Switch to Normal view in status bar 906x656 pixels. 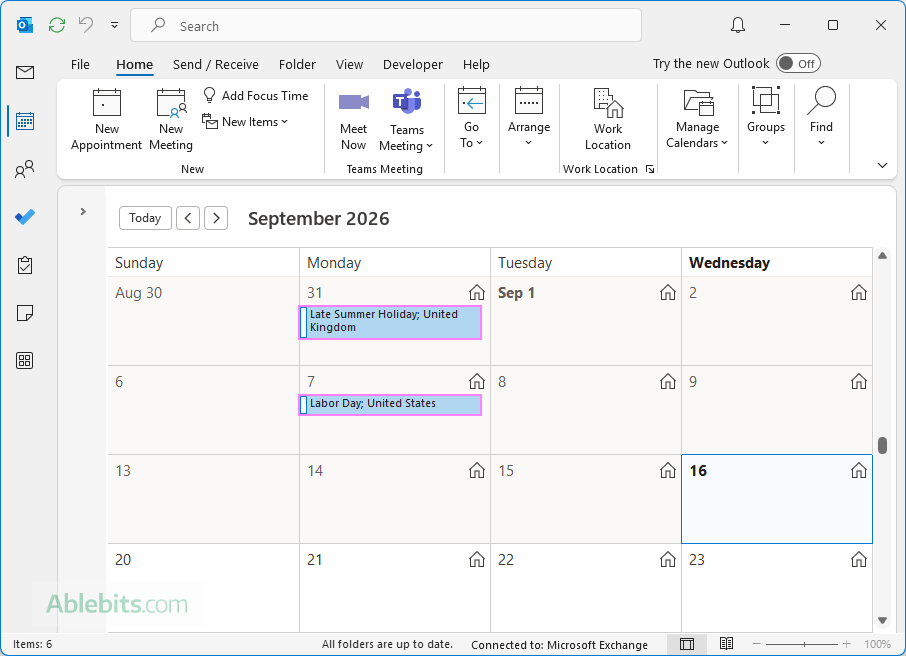tap(687, 644)
